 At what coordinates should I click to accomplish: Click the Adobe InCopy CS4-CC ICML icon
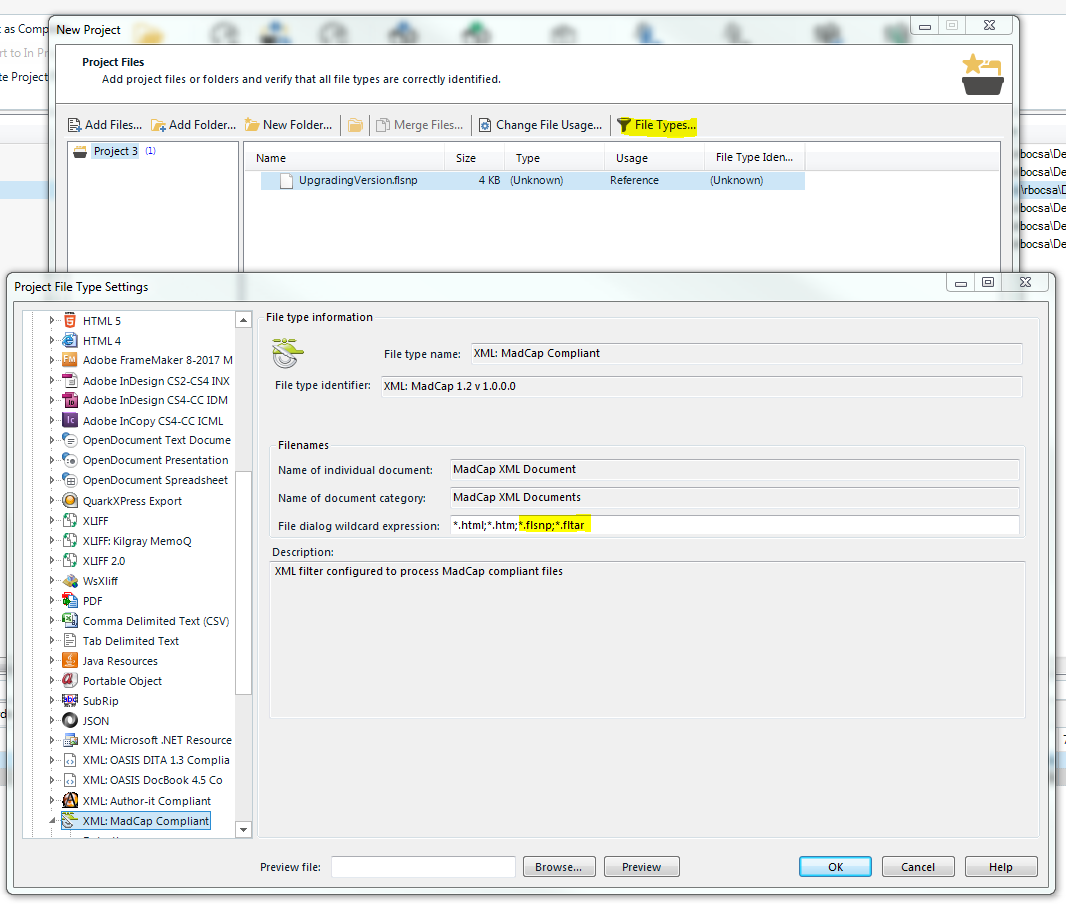(x=70, y=420)
